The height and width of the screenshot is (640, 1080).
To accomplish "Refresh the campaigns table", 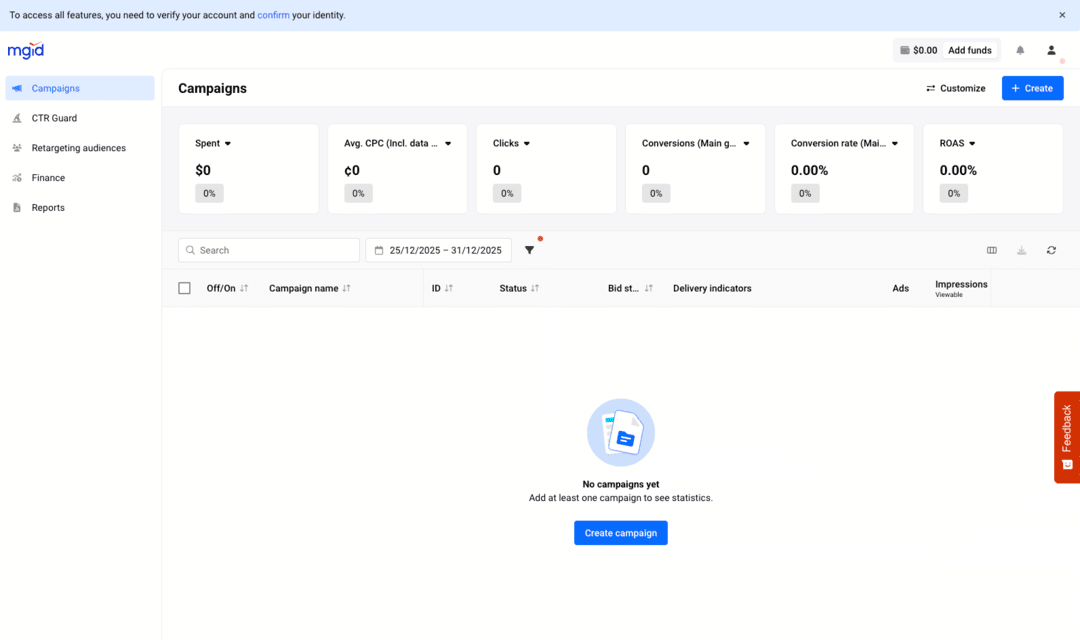I will click(1051, 250).
